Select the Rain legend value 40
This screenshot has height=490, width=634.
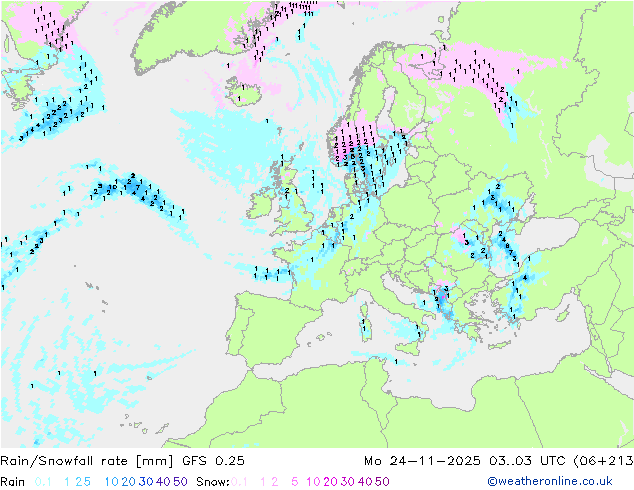[163, 482]
